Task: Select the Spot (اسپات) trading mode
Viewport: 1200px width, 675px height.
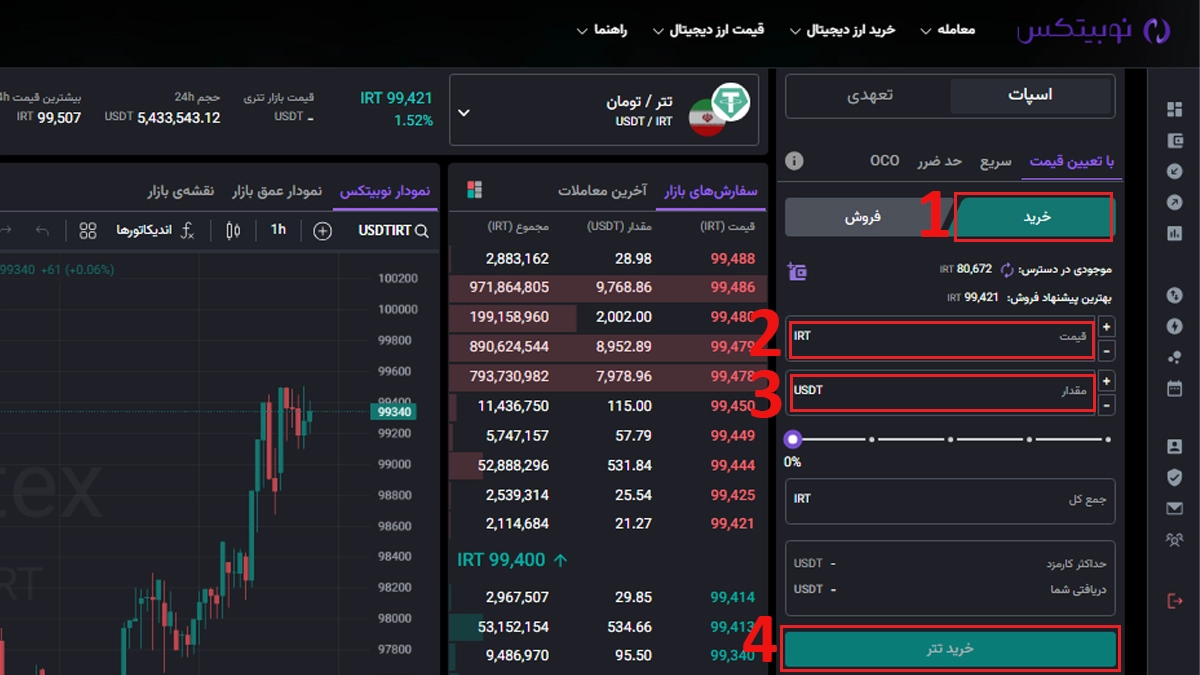Action: pyautogui.click(x=1030, y=96)
